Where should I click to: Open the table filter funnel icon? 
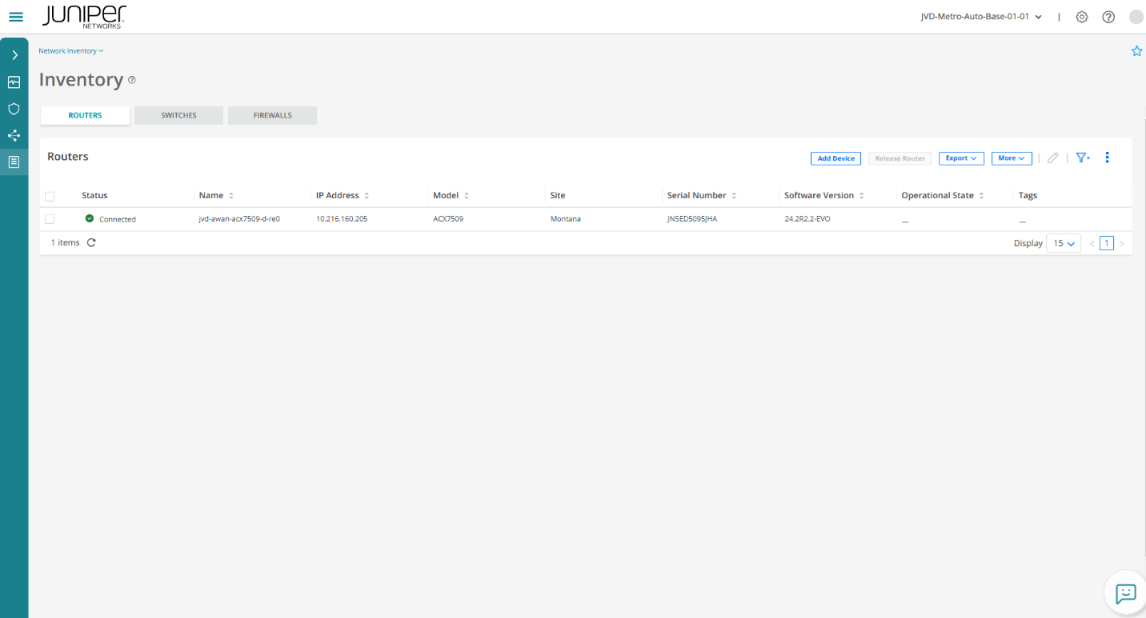tap(1082, 158)
